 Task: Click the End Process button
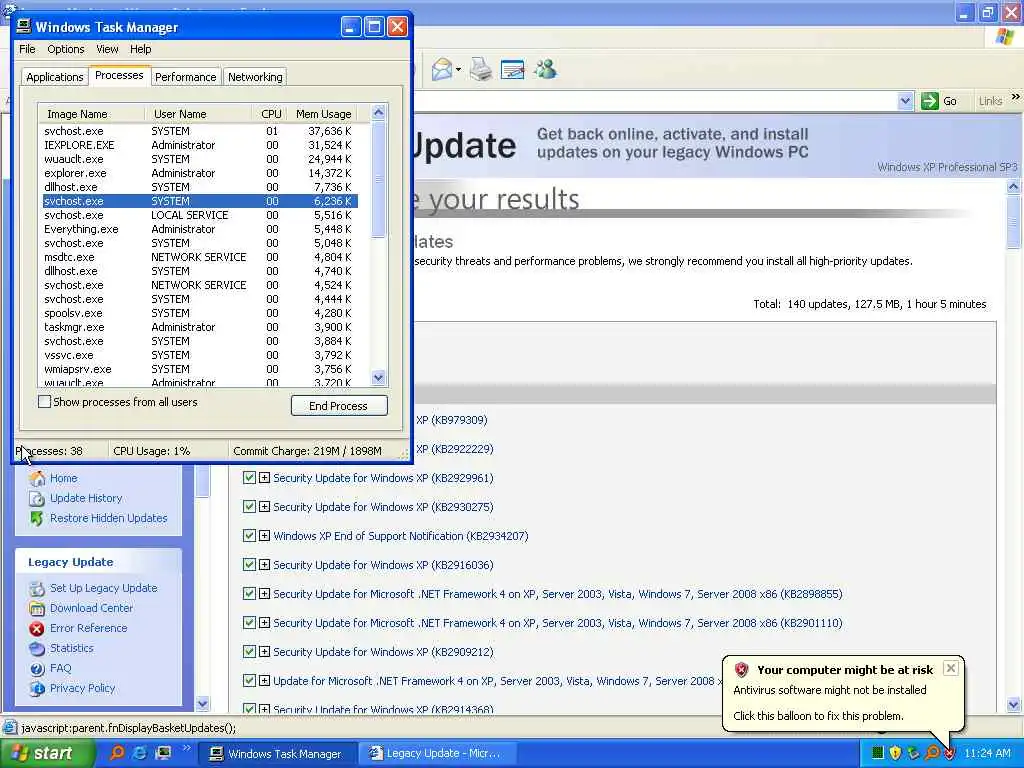339,406
